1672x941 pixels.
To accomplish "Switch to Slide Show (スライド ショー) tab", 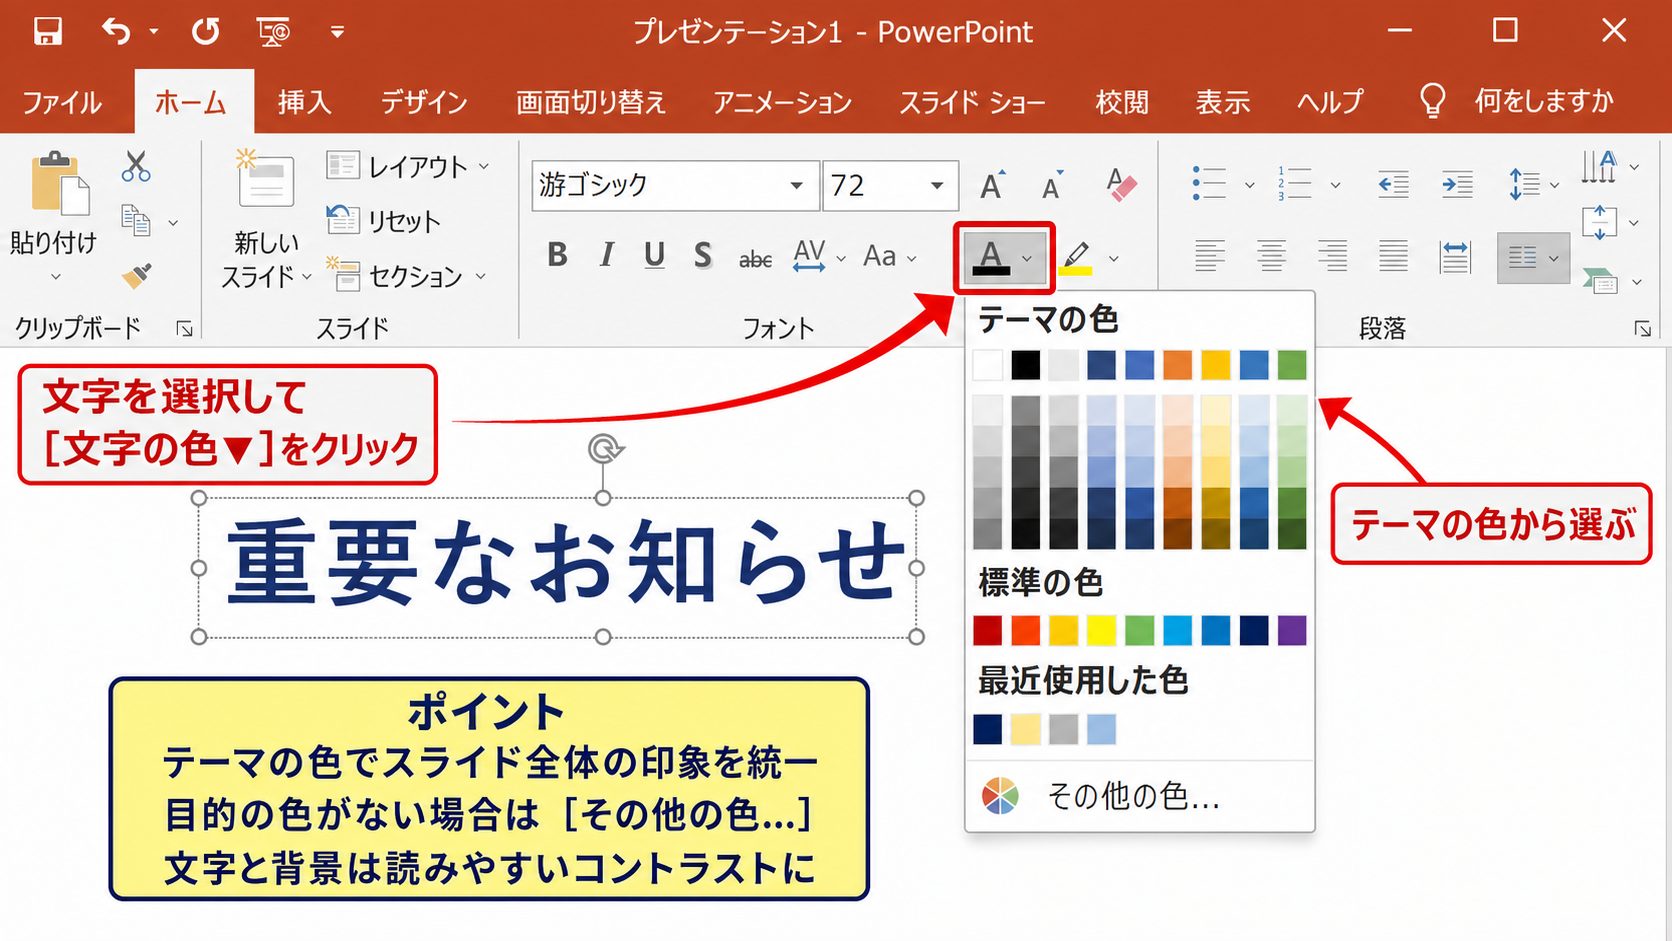I will coord(972,102).
